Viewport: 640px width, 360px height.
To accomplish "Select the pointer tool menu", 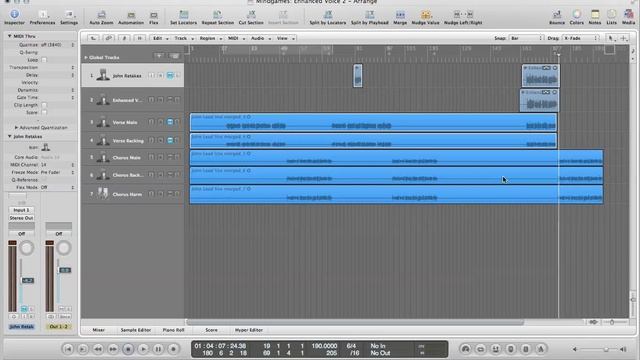I will coord(611,38).
